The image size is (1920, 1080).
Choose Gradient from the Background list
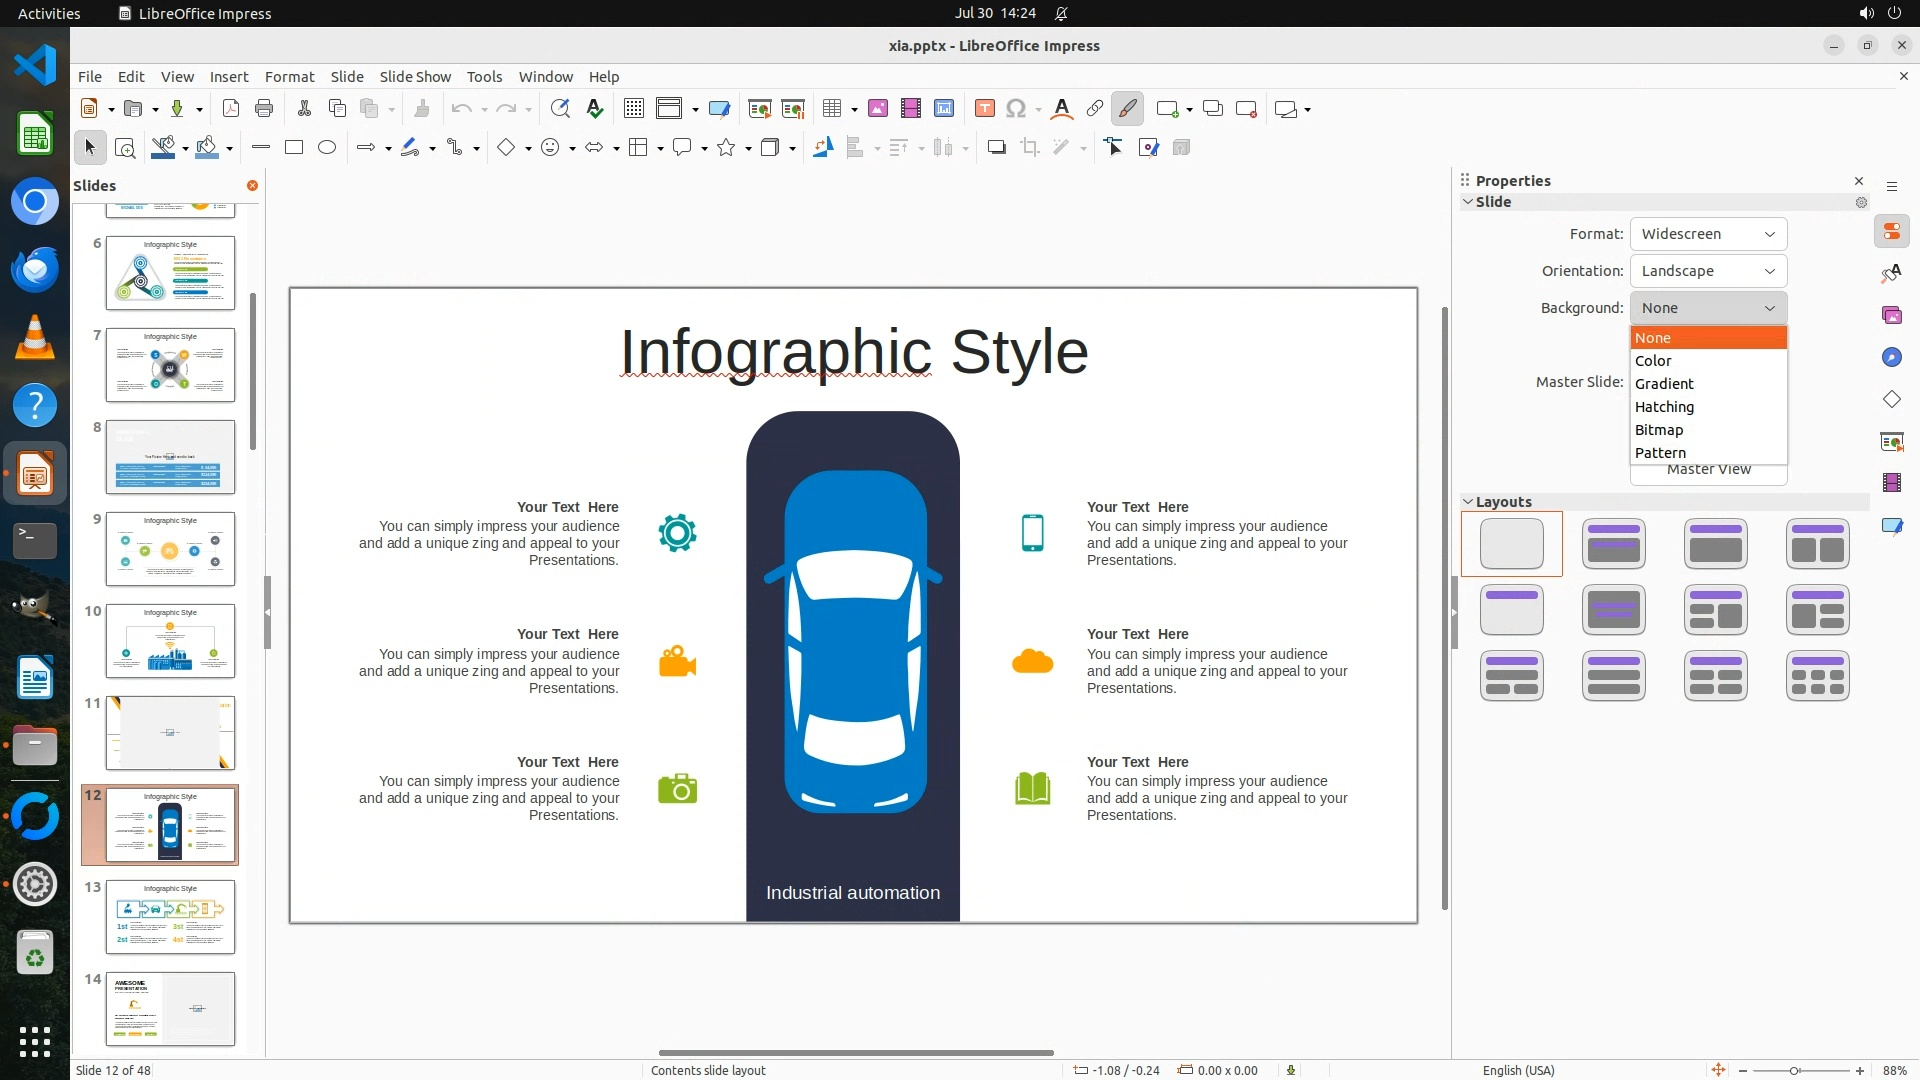[x=1664, y=384]
